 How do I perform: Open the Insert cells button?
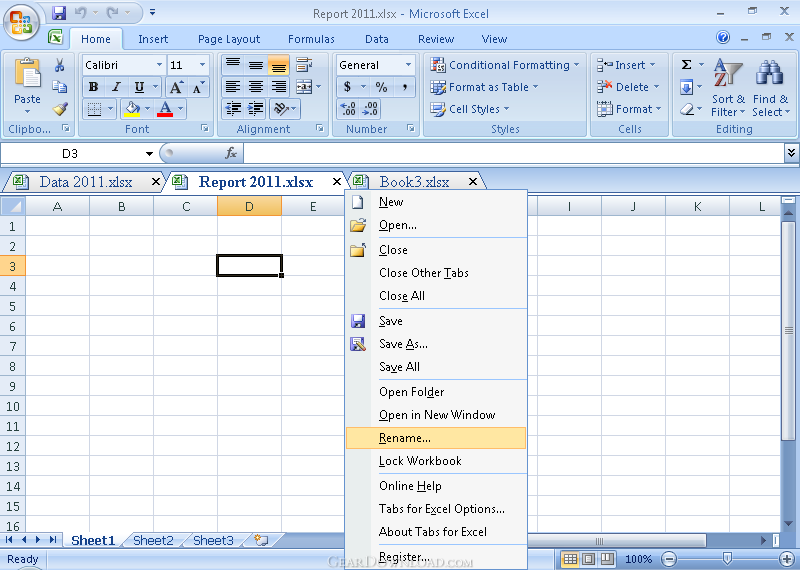pos(626,65)
